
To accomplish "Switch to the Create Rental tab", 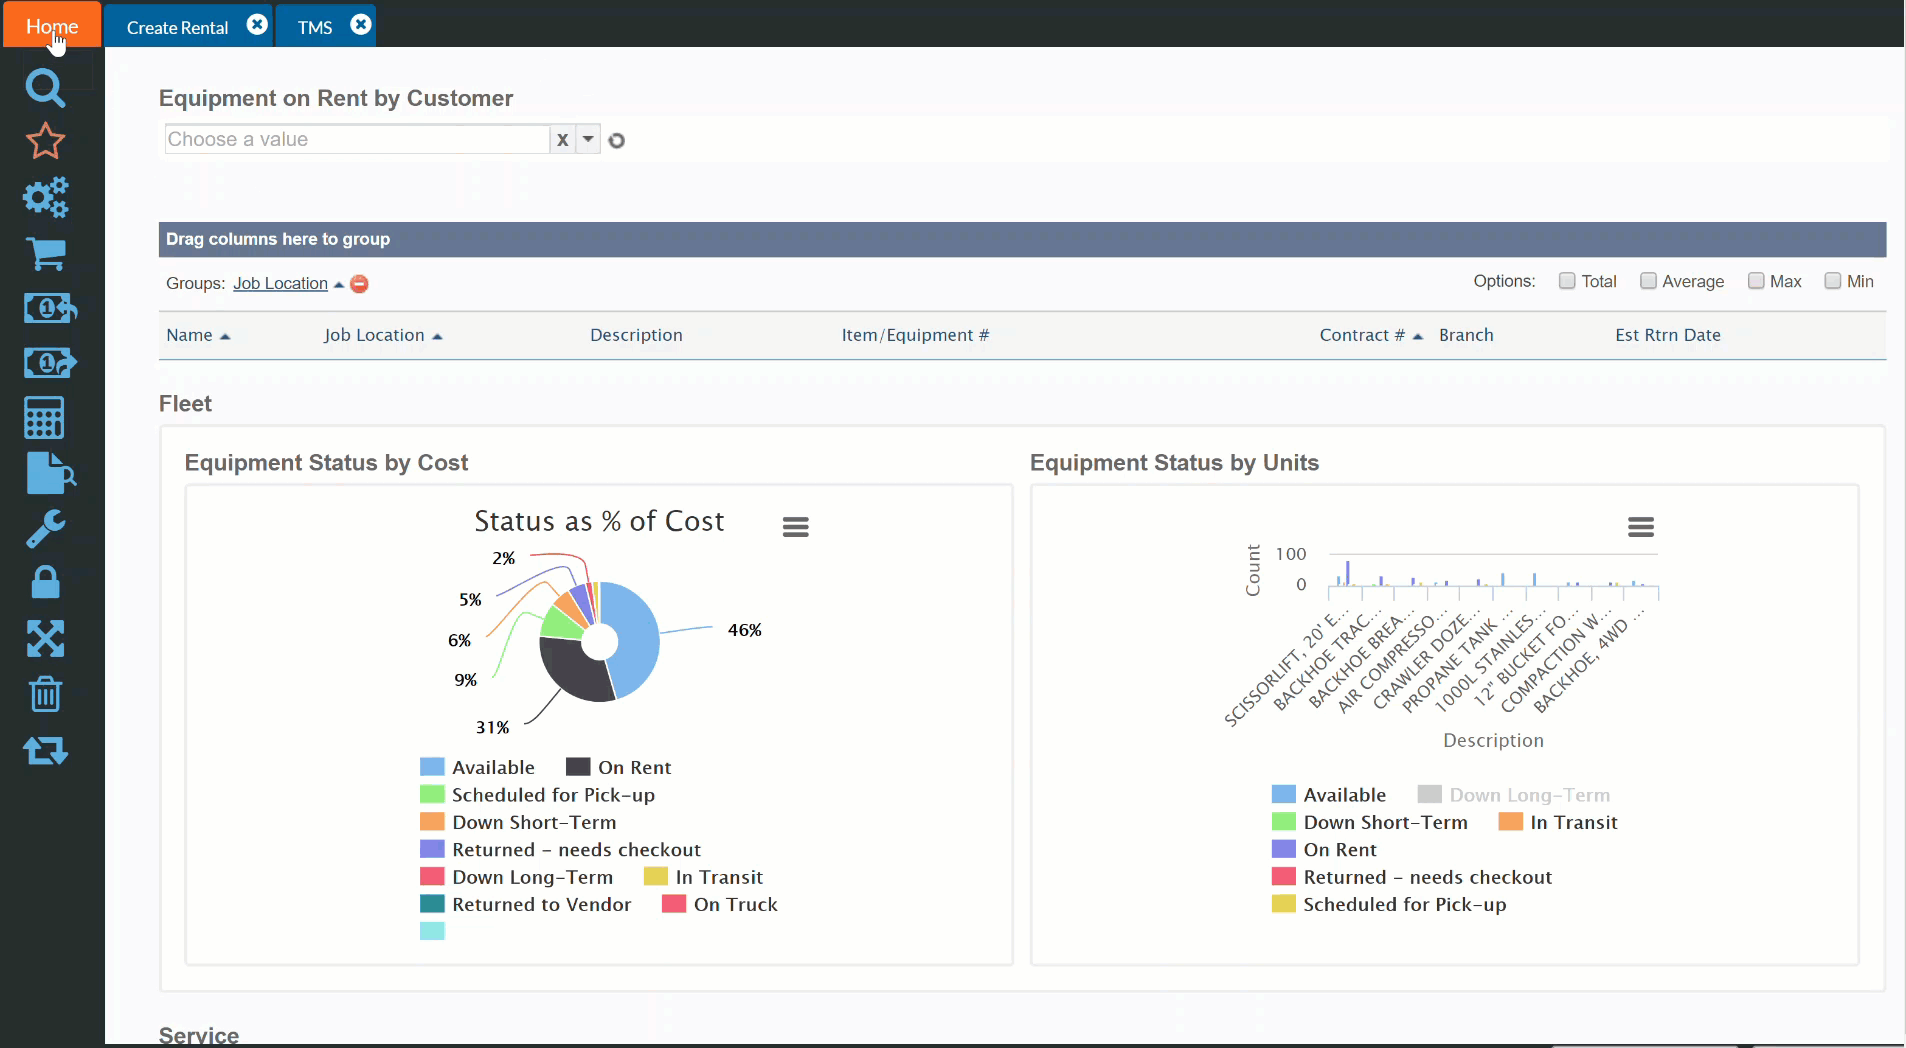I will coord(176,25).
